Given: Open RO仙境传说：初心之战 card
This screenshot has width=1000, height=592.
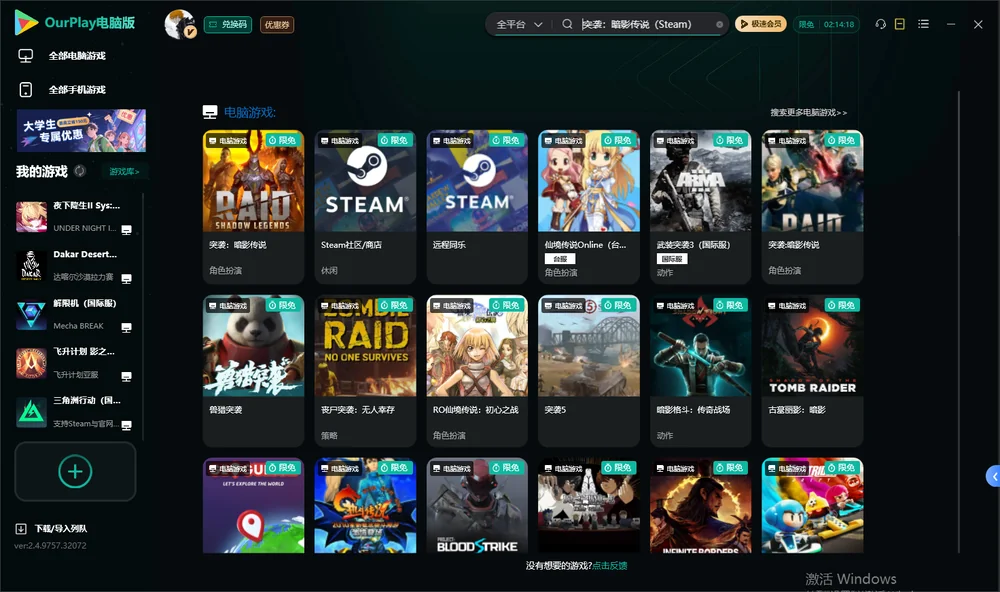Looking at the screenshot, I should click(x=477, y=371).
